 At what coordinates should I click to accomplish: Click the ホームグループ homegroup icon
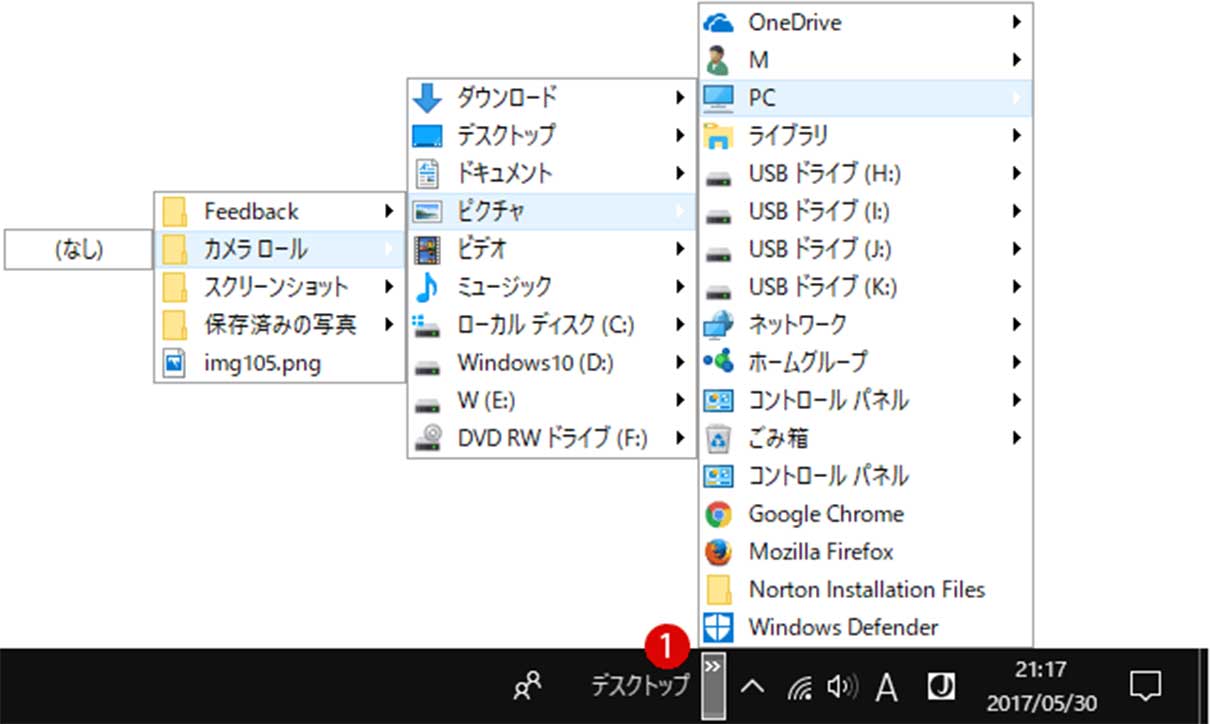[x=719, y=362]
